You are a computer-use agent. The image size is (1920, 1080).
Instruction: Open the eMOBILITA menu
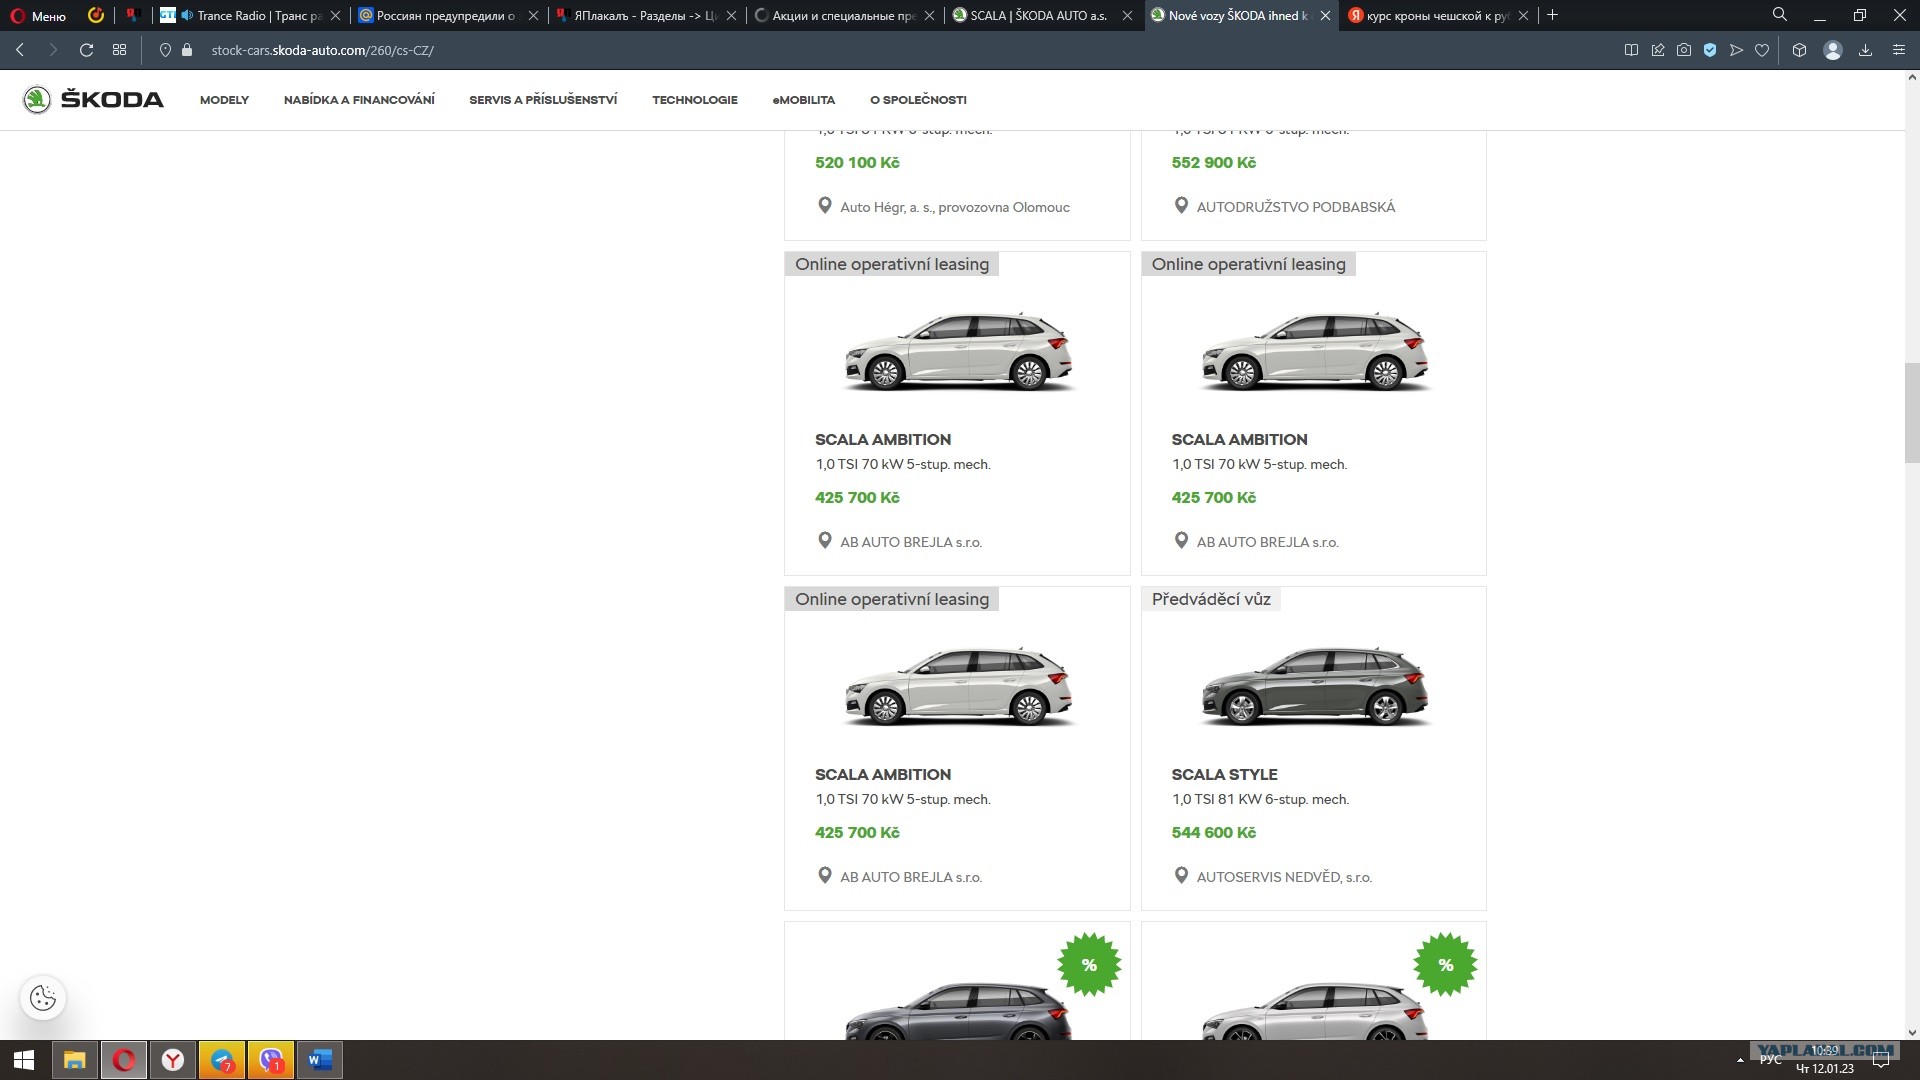(804, 100)
